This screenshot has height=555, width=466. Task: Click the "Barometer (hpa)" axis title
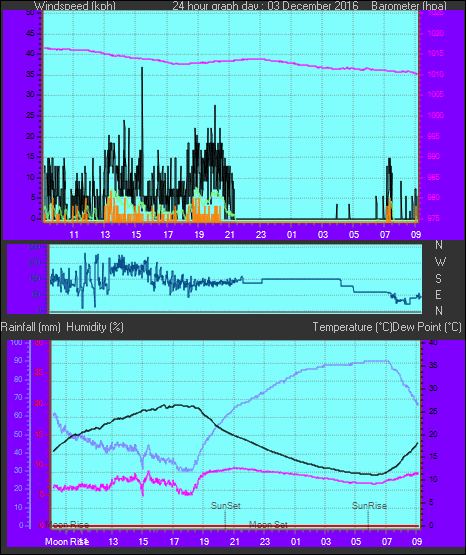(x=409, y=6)
